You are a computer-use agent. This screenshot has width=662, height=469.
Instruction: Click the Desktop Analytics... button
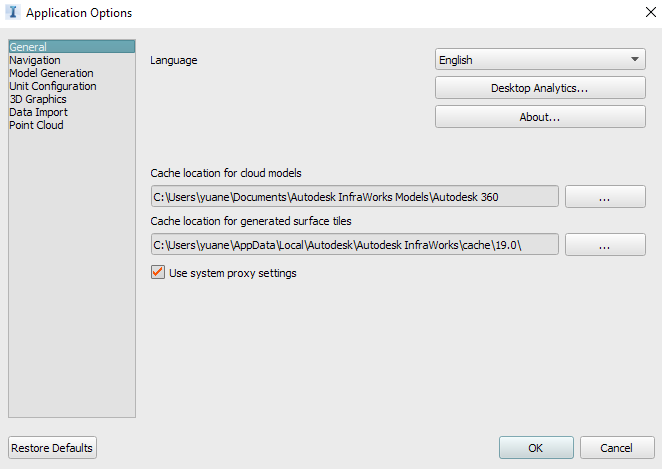540,88
